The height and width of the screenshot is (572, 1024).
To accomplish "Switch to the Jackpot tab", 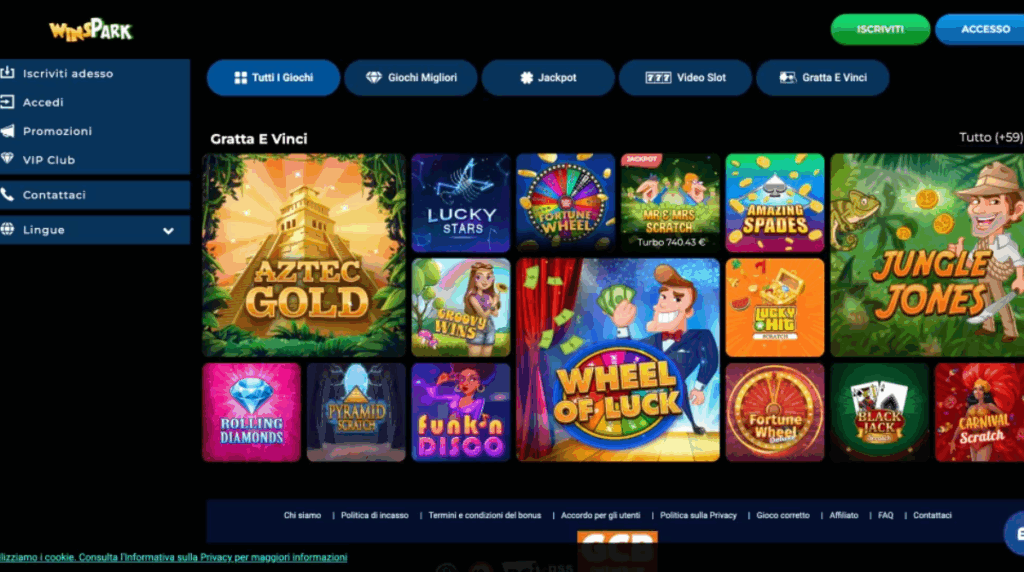I will 548,78.
